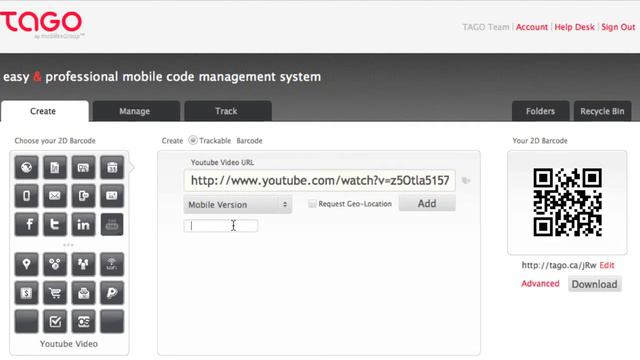Pick the people group barcode icon

point(84,264)
